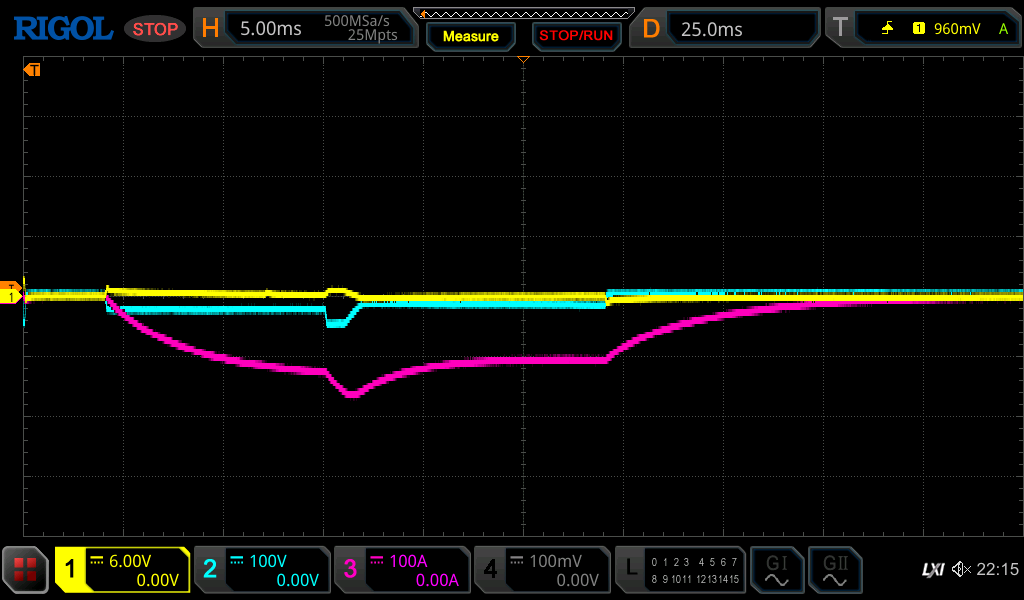Enable channel 4 at 100mV

coord(542,570)
